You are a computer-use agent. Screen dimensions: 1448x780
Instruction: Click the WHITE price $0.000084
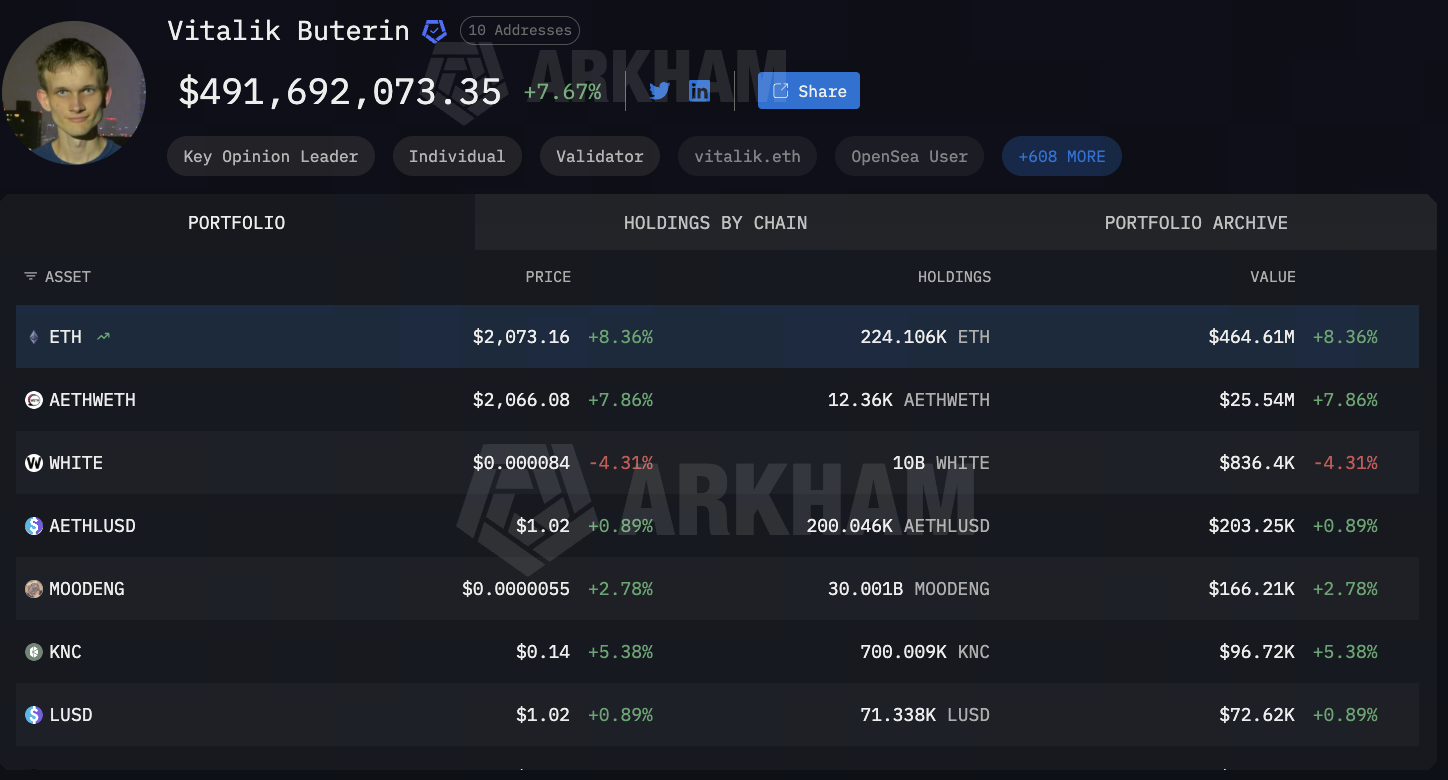pos(521,463)
